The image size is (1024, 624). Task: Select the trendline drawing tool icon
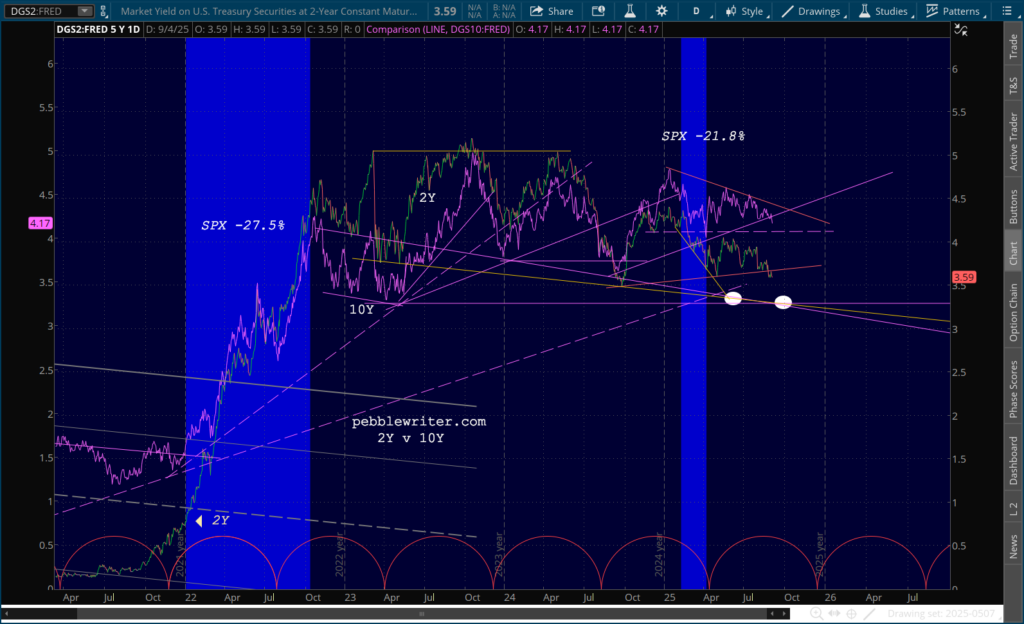(869, 614)
